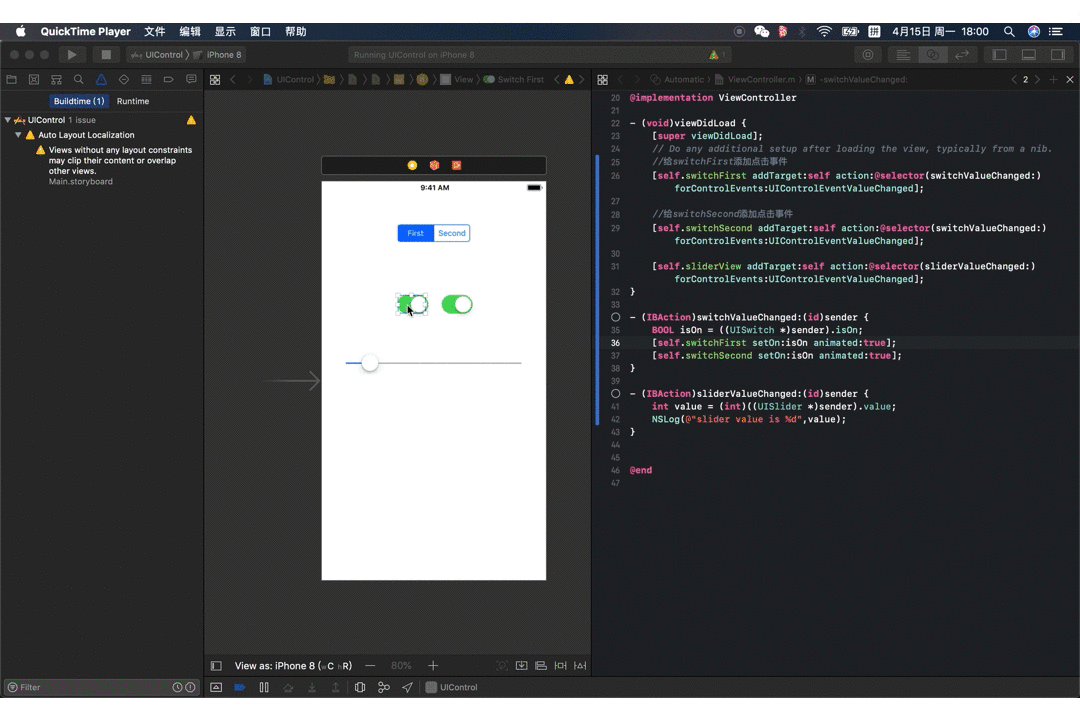
Task: Switch to the Runtime issues tab
Action: coord(133,101)
